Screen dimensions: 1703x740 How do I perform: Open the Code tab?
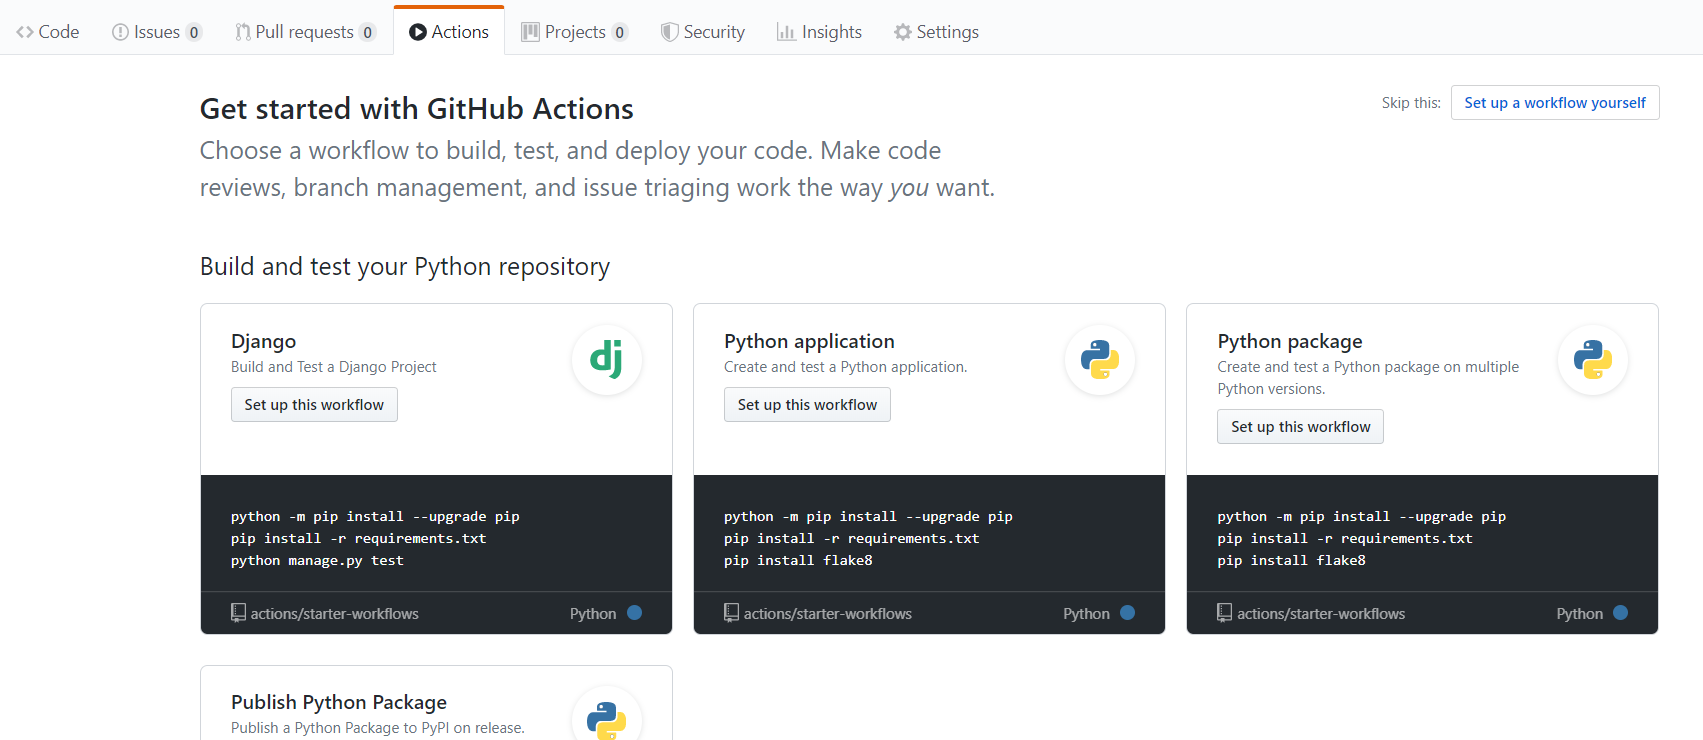tap(48, 32)
